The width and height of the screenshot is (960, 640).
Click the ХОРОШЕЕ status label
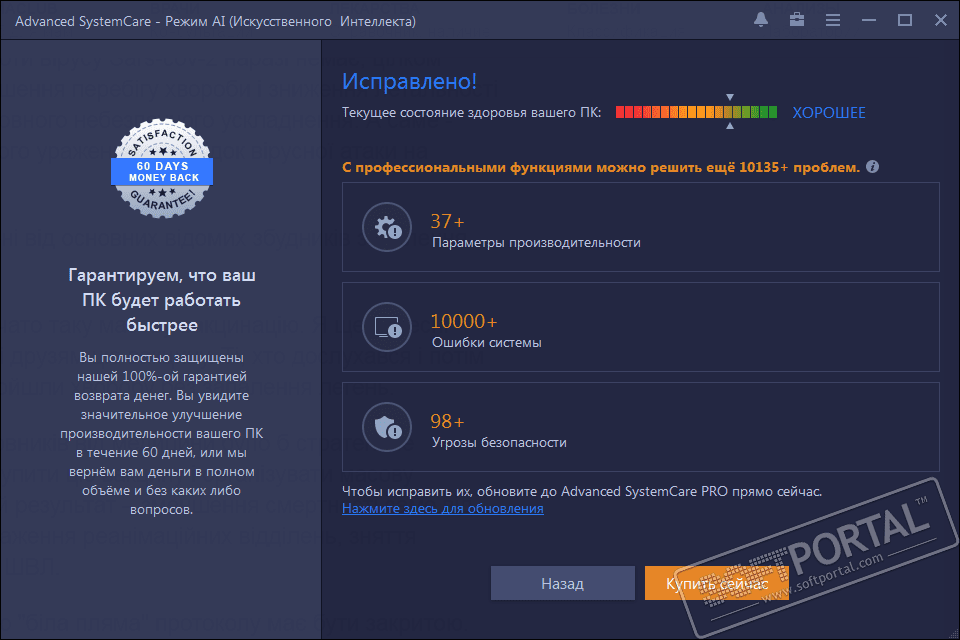click(829, 113)
